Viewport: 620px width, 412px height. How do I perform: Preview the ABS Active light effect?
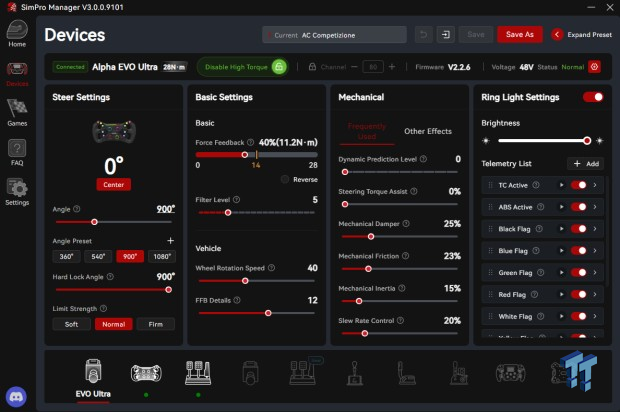pyautogui.click(x=561, y=207)
